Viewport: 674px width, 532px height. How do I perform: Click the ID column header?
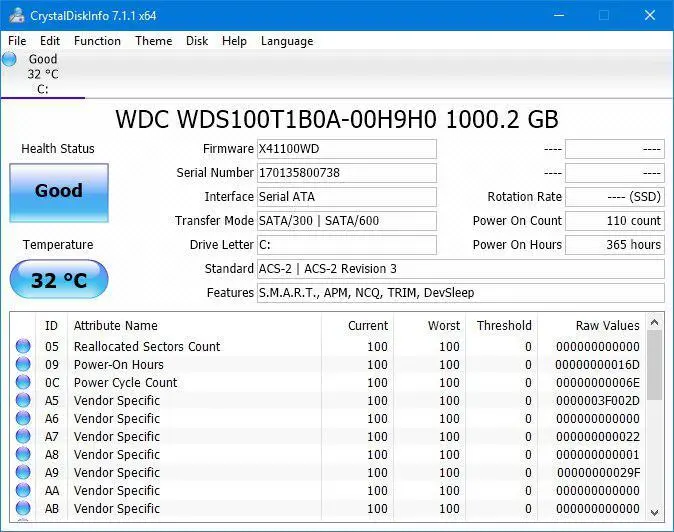[51, 326]
